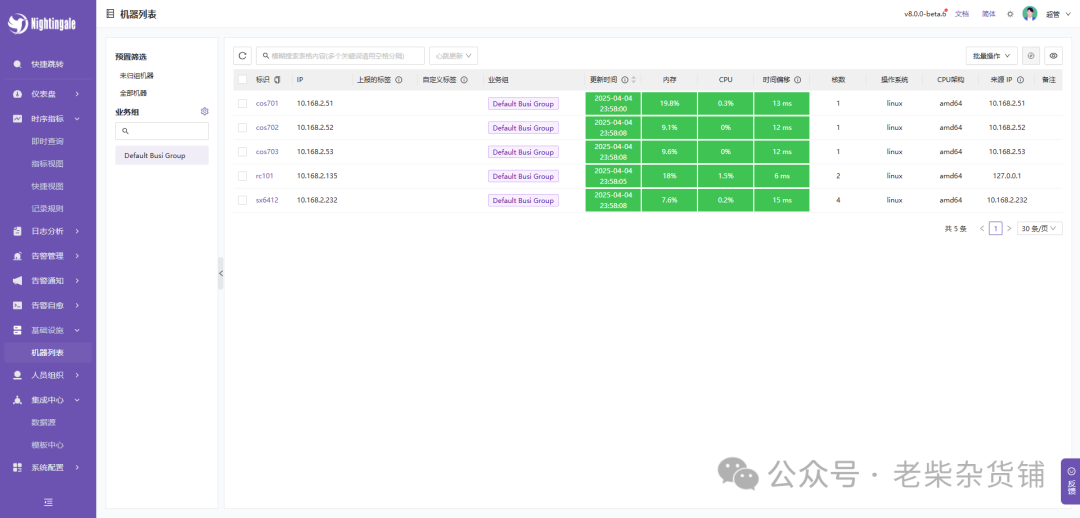Toggle the theme sun icon in header
The image size is (1080, 518).
pyautogui.click(x=1010, y=14)
